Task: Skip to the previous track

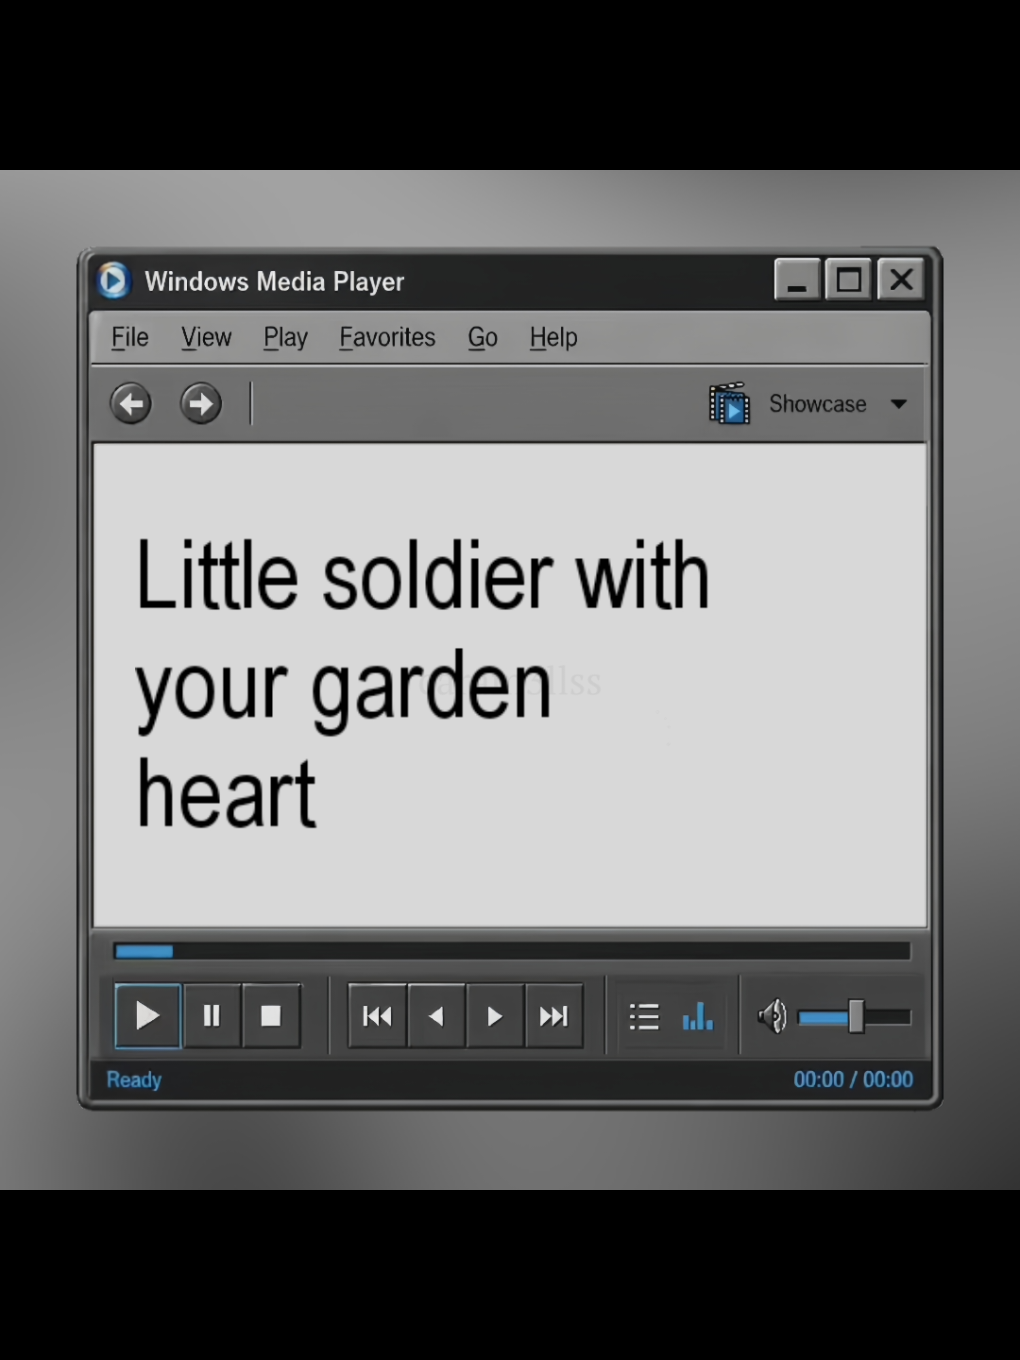Action: pyautogui.click(x=377, y=1016)
